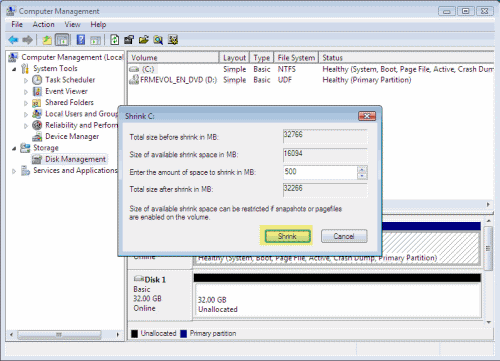Click the magnifier Find toolbar icon

tap(158, 40)
